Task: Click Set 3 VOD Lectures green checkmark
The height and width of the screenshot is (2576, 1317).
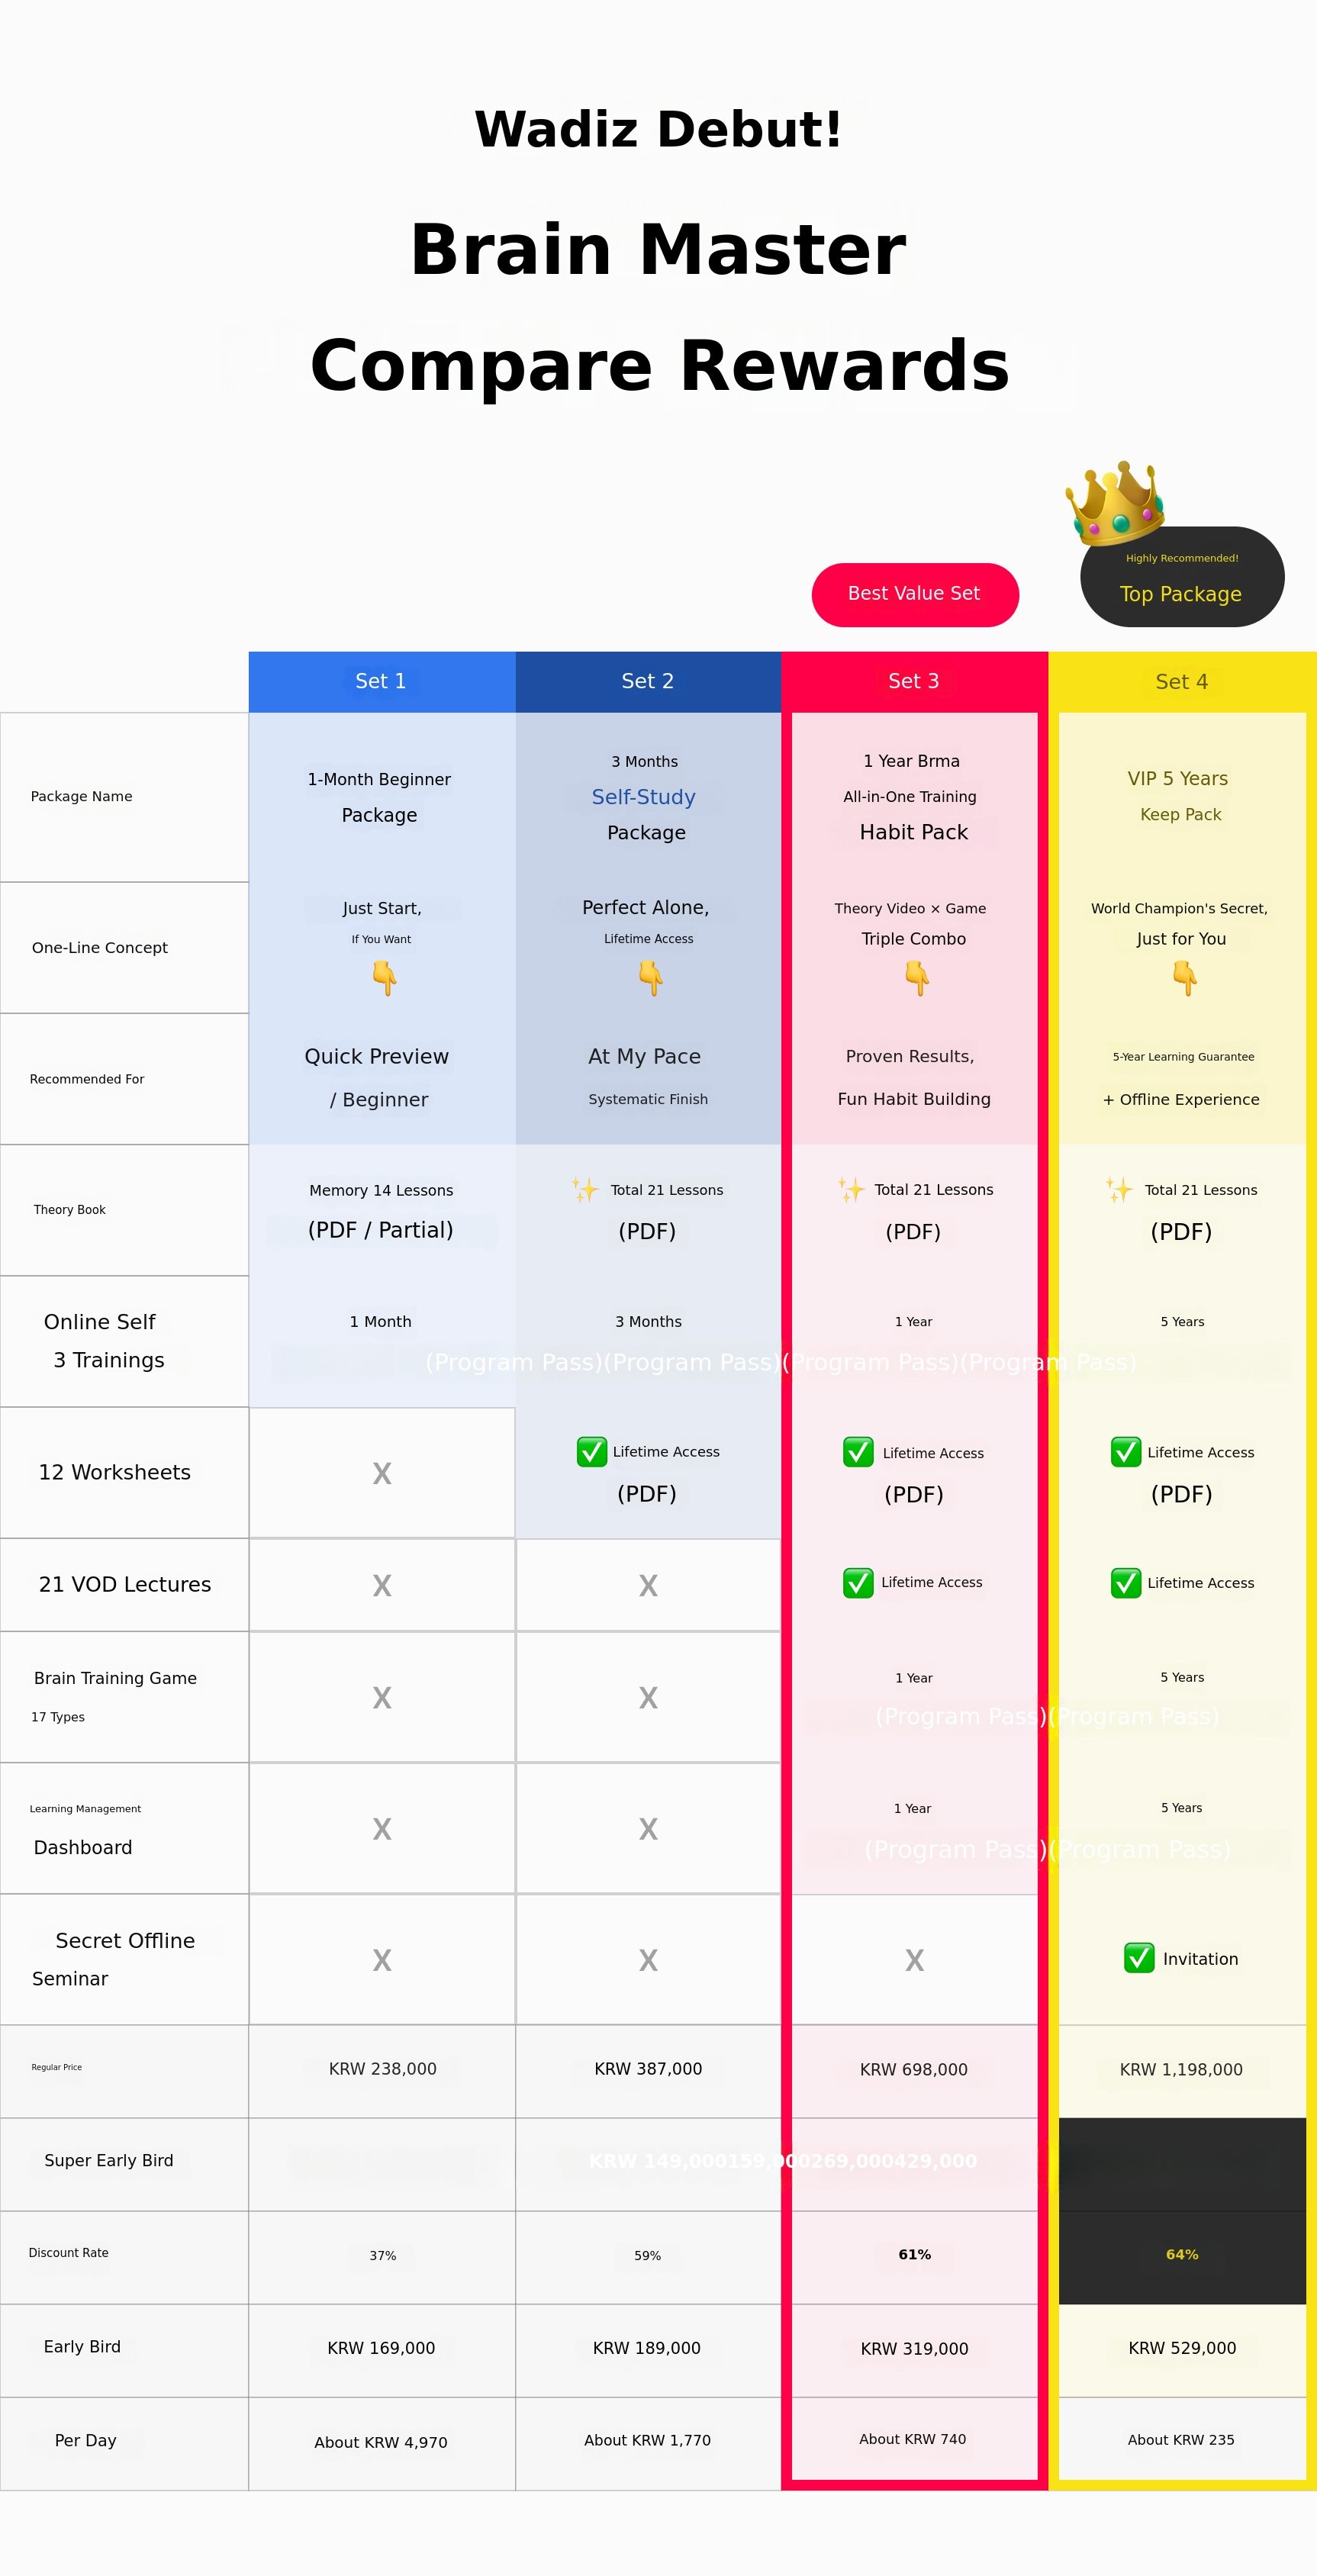Action: point(858,1582)
